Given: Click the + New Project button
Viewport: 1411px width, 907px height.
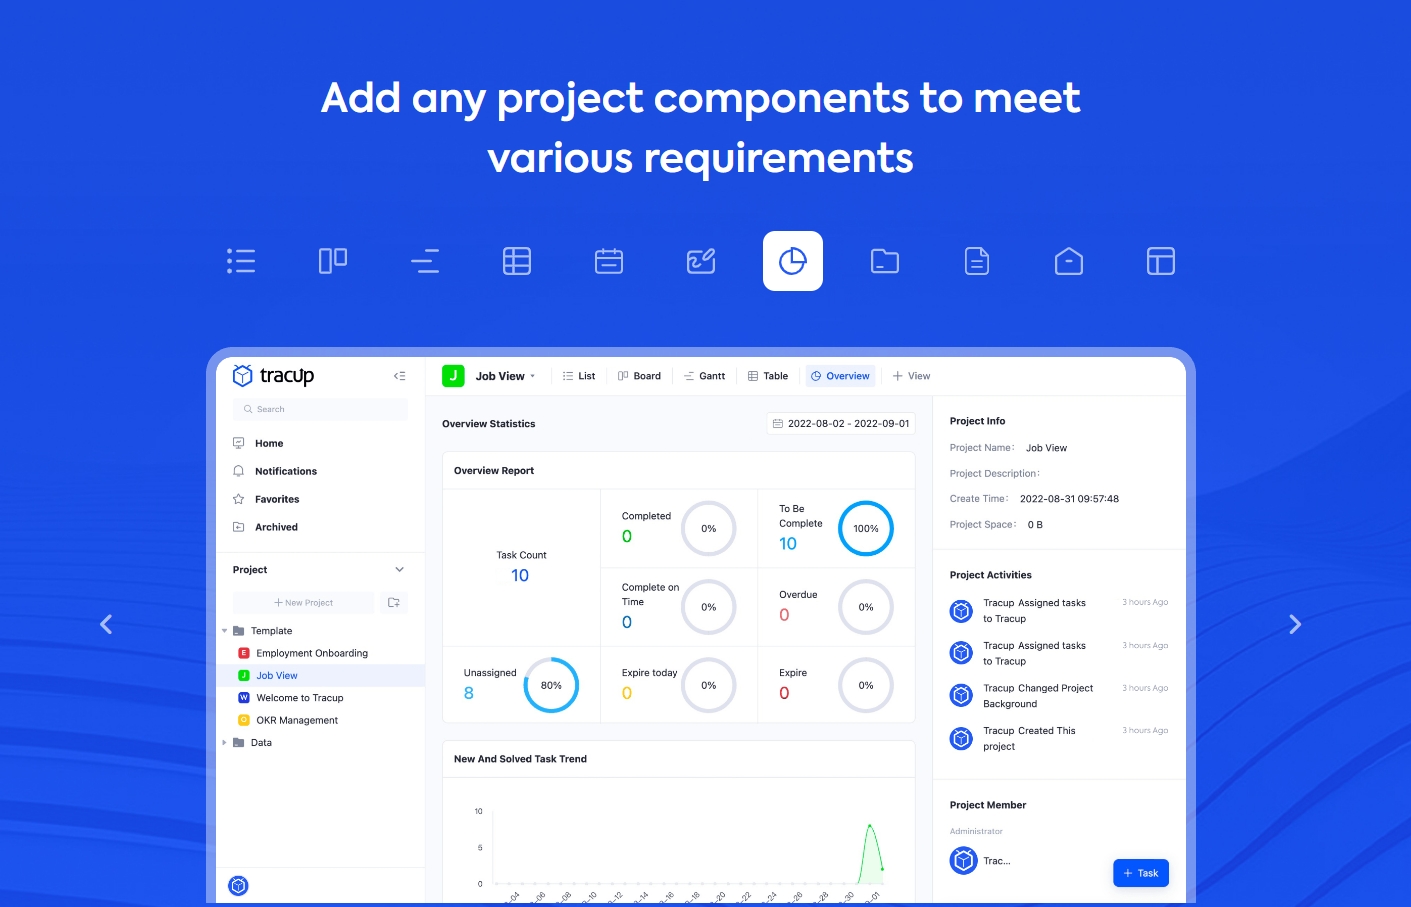Looking at the screenshot, I should click(303, 602).
